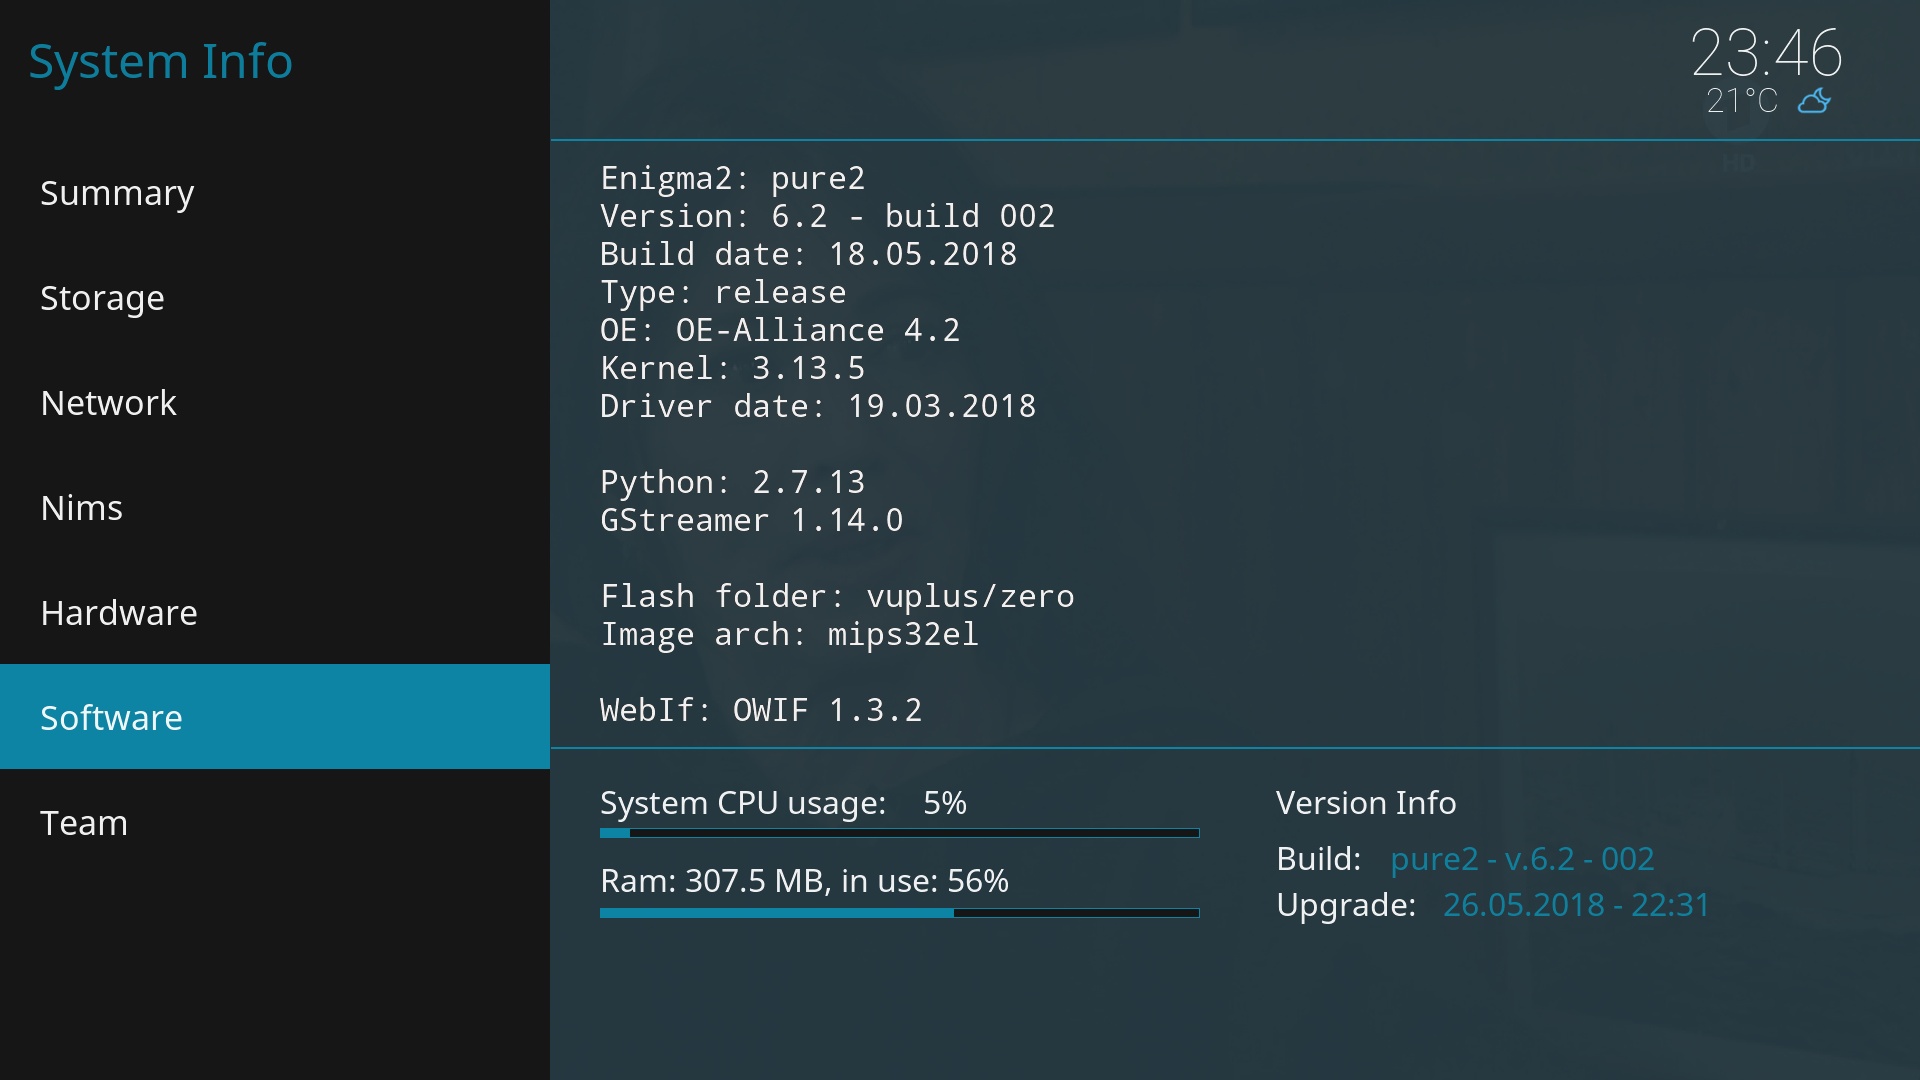Click the 'Type: release' line
1920x1080 pixels.
(x=723, y=292)
